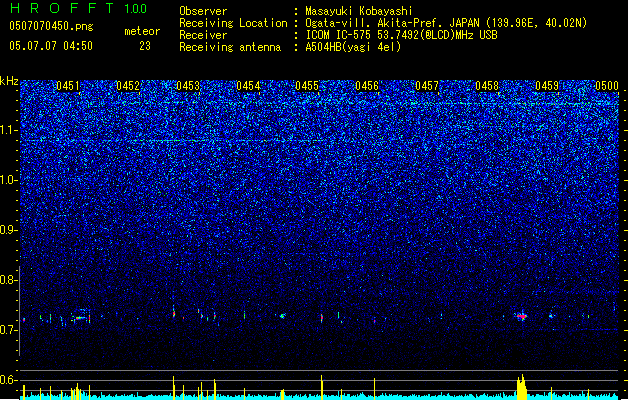Click the 0500 time marker
This screenshot has height=400, width=629.
point(607,86)
